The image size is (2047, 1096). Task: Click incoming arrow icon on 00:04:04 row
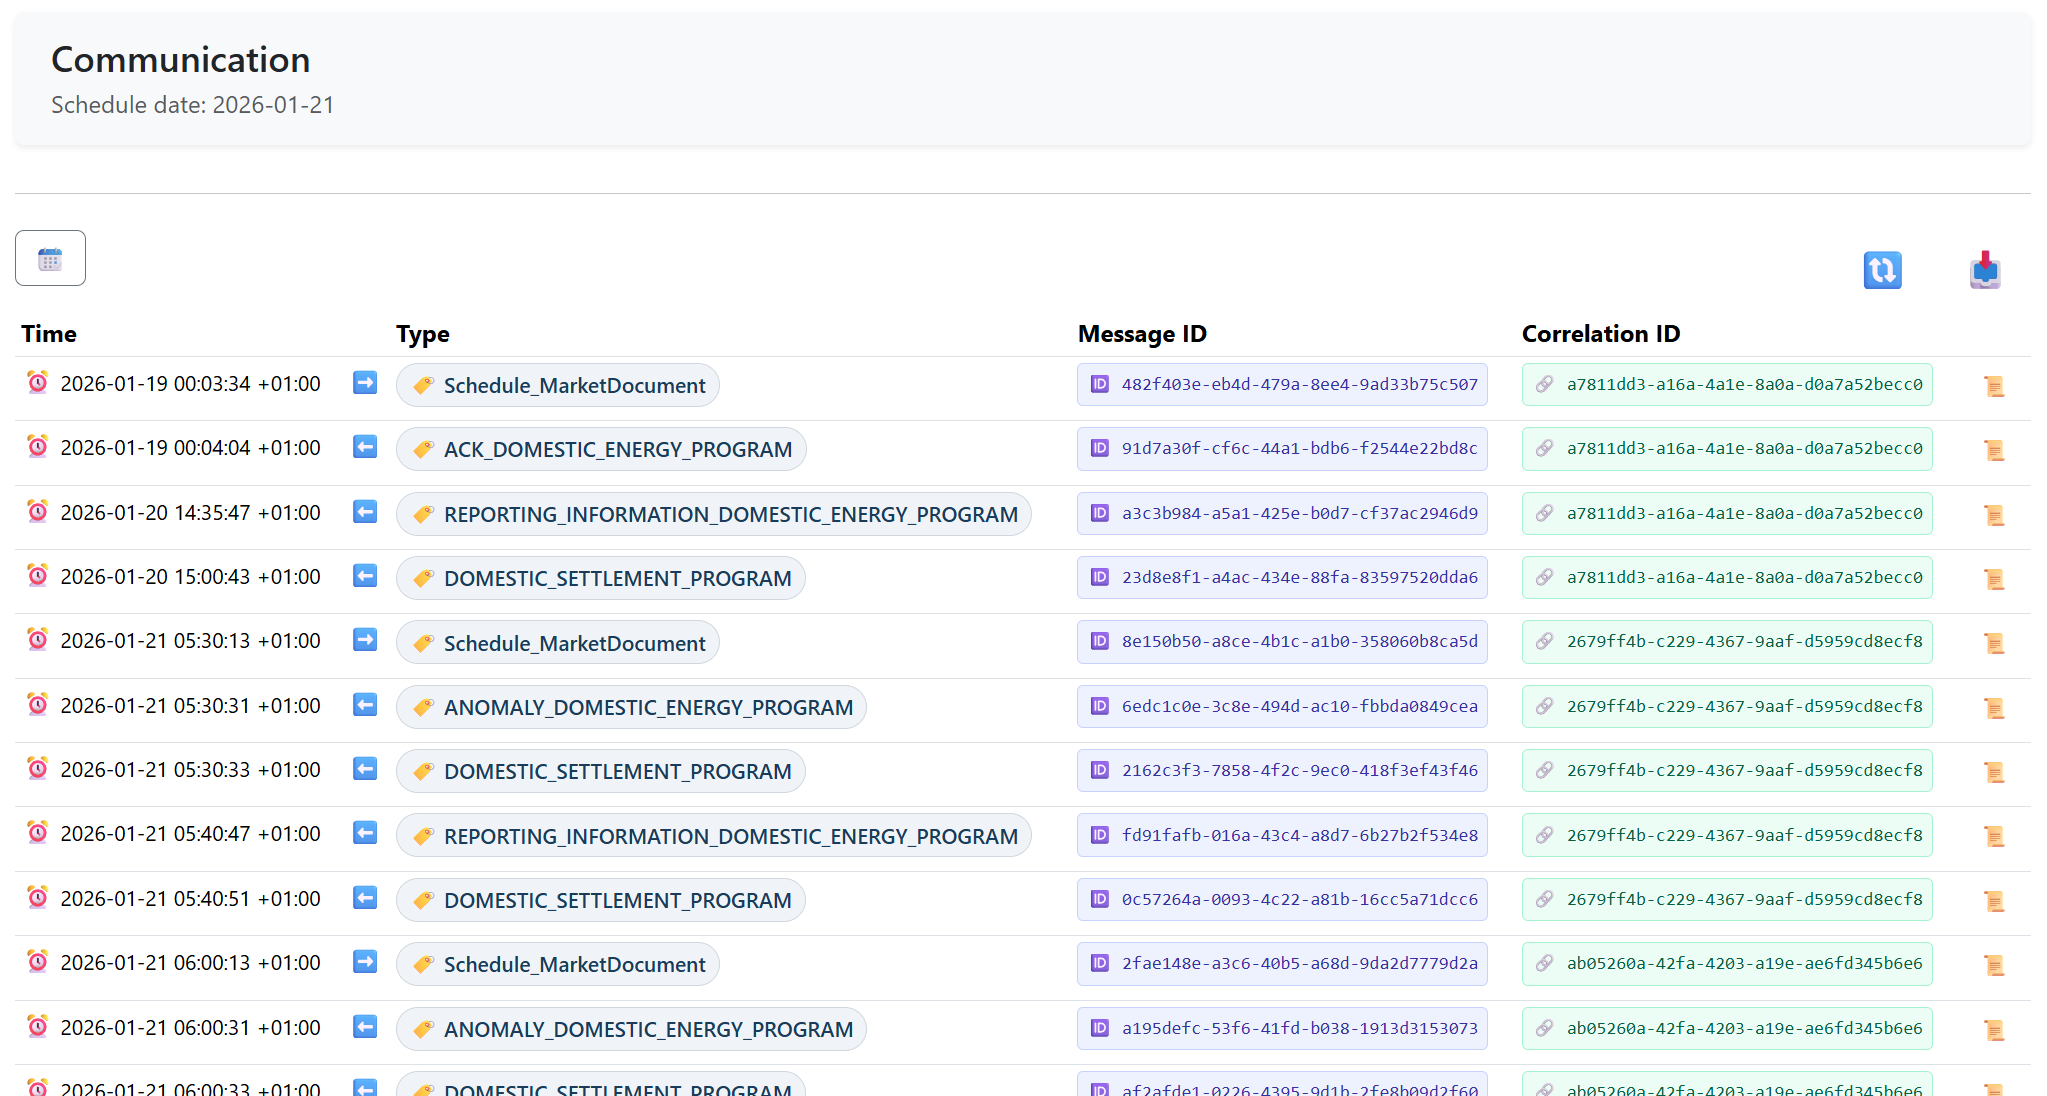point(365,447)
